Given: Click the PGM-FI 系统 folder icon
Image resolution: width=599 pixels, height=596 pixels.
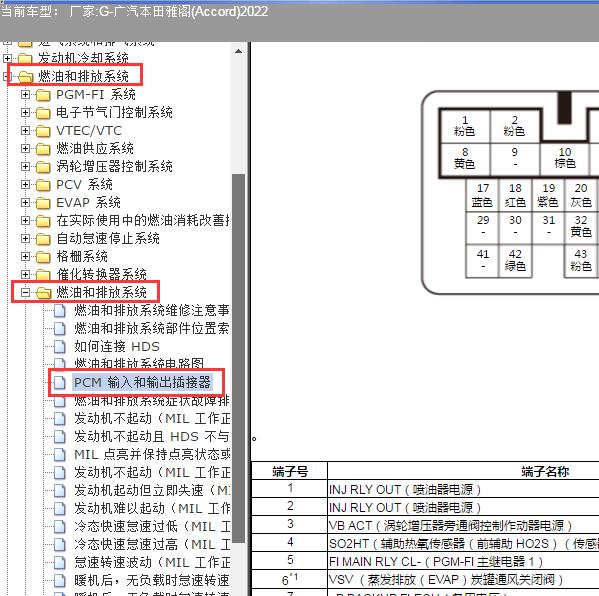Looking at the screenshot, I should [x=43, y=95].
